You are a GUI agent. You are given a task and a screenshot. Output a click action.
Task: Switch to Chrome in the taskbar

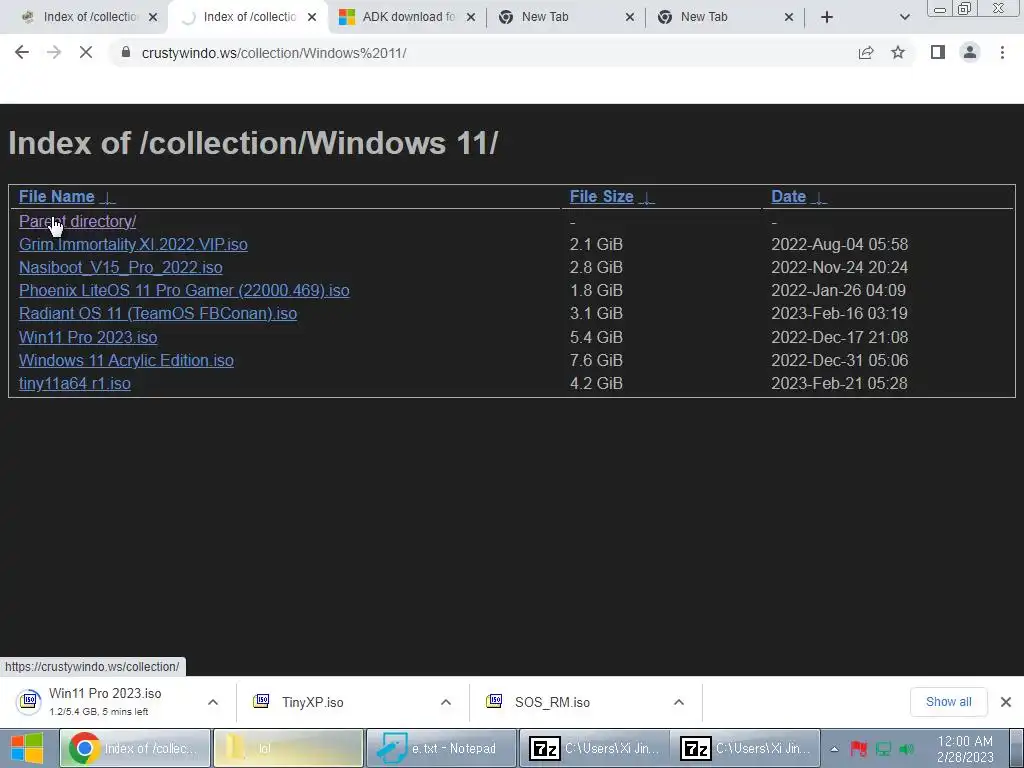point(135,748)
